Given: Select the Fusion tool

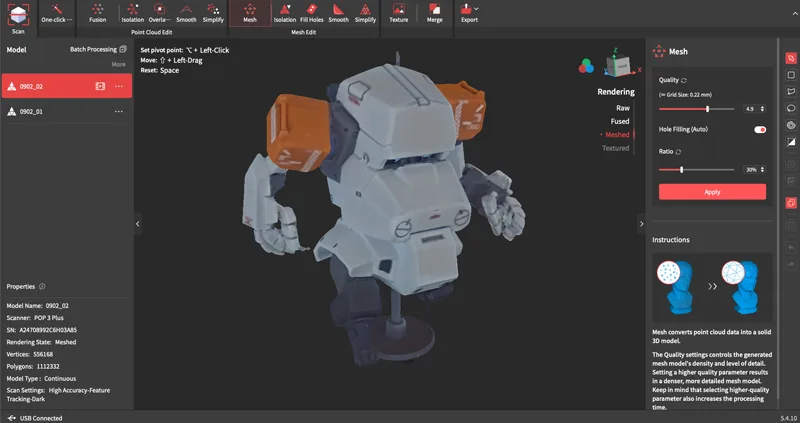Looking at the screenshot, I should (x=97, y=13).
